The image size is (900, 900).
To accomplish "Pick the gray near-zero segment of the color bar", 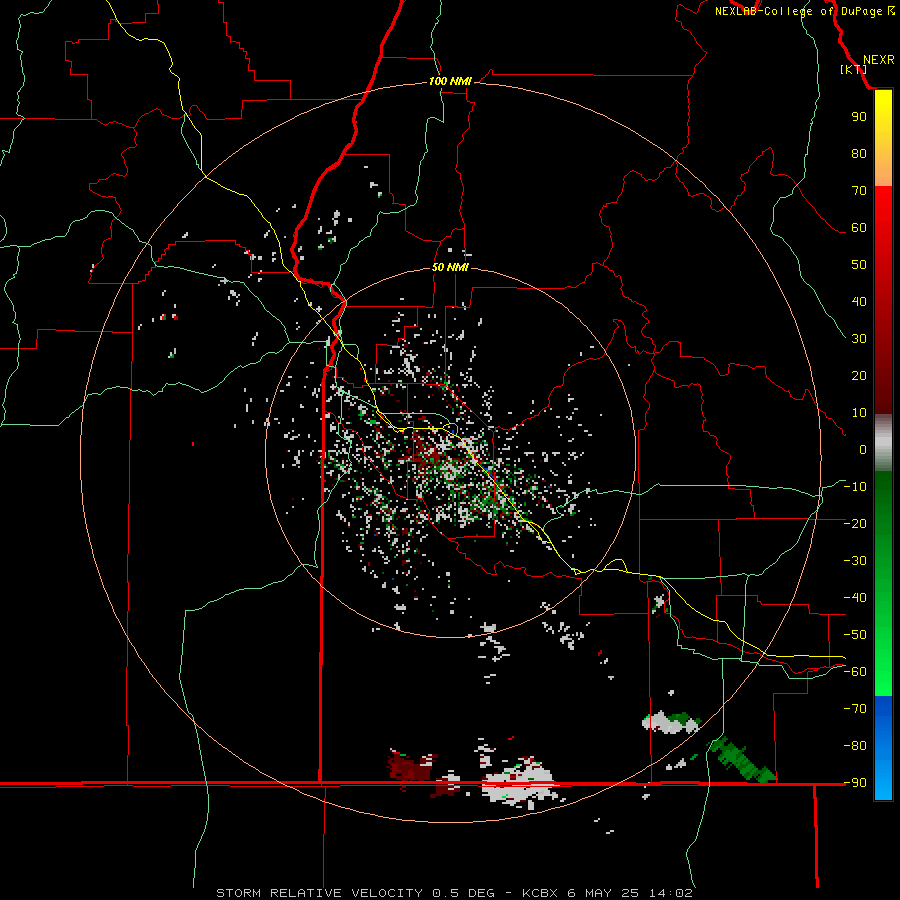I will click(883, 443).
